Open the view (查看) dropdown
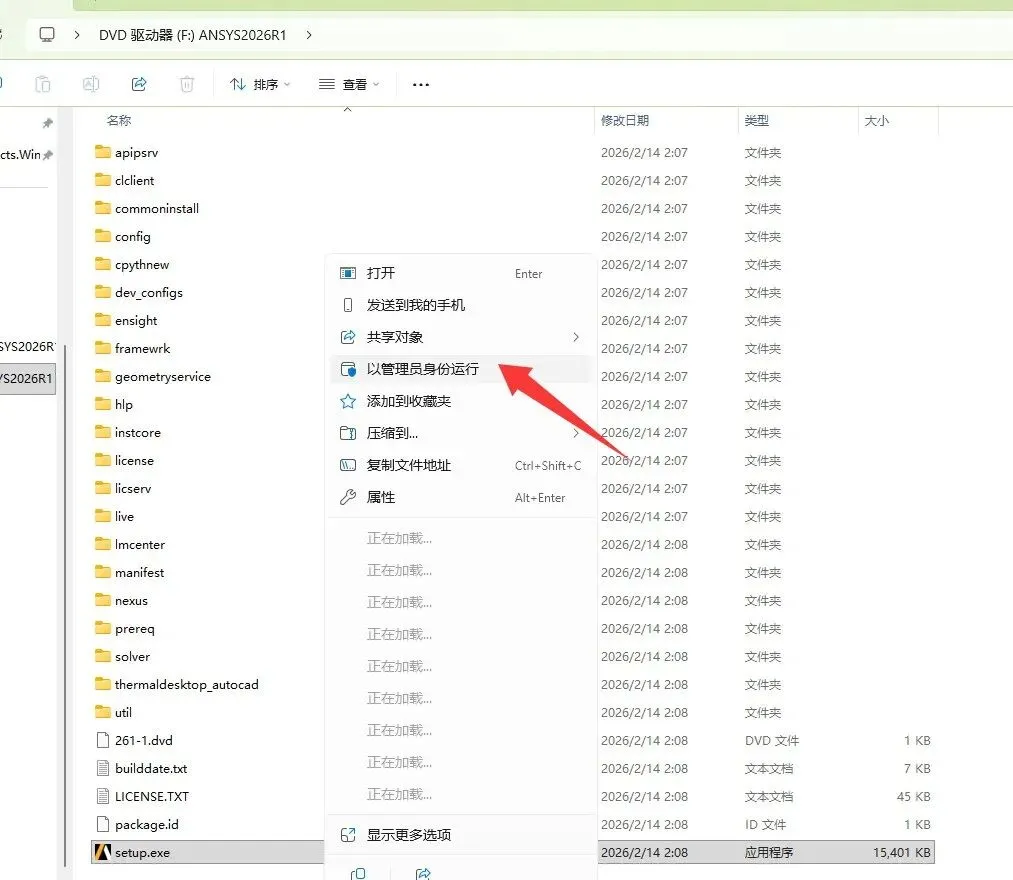The image size is (1013, 880). (349, 84)
